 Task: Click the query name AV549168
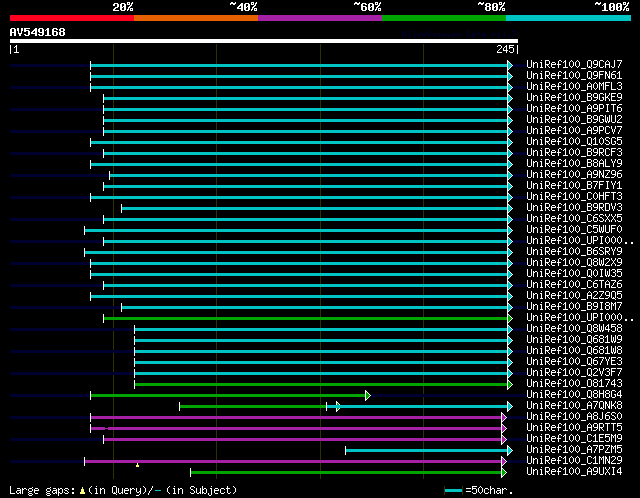coord(38,32)
